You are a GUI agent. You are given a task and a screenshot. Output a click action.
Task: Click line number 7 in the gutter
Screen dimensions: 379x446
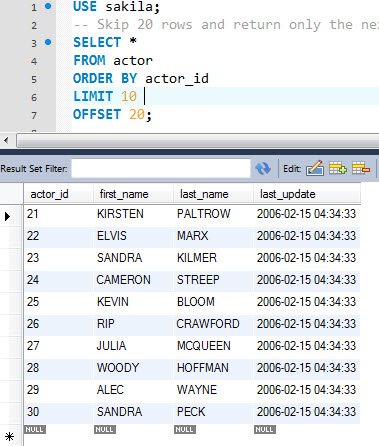pyautogui.click(x=34, y=116)
